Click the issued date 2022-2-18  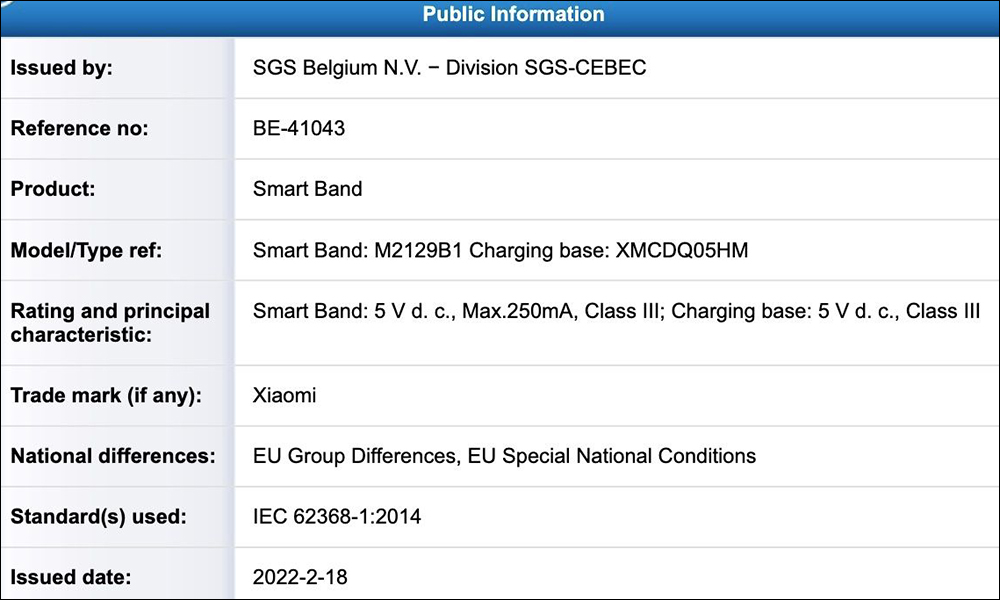point(300,577)
